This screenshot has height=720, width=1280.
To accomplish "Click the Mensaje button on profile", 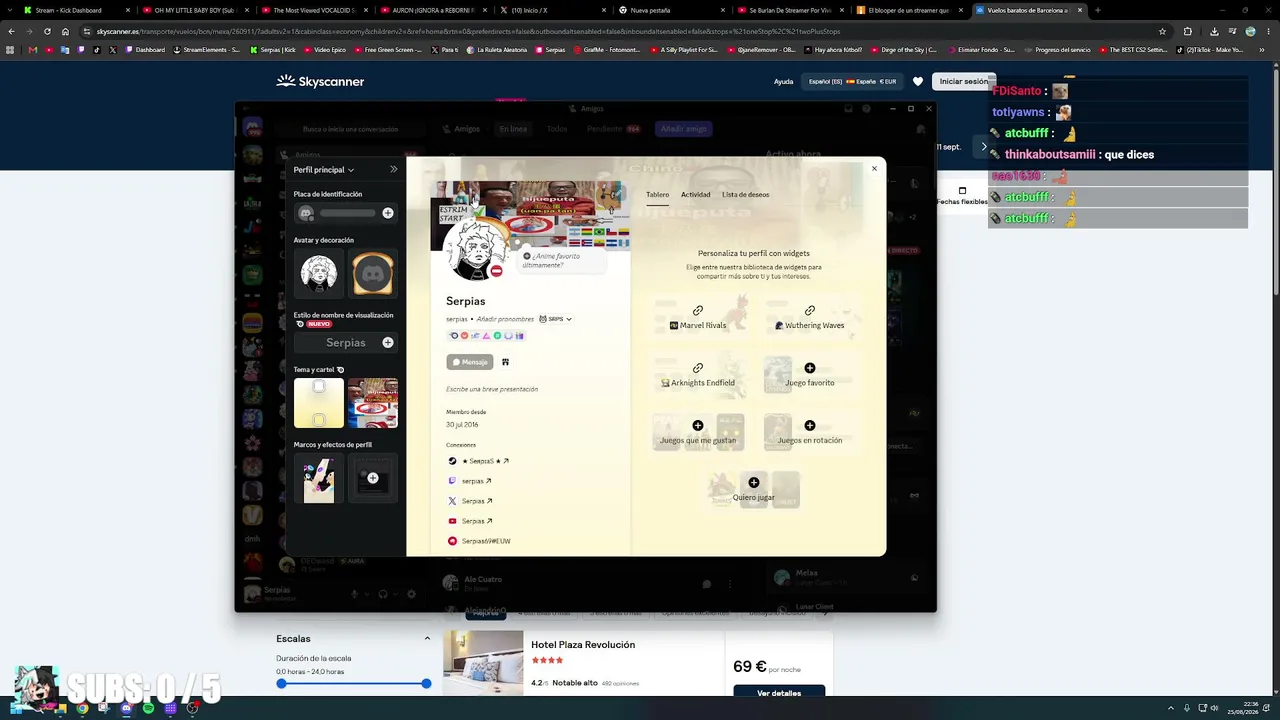I will point(470,362).
